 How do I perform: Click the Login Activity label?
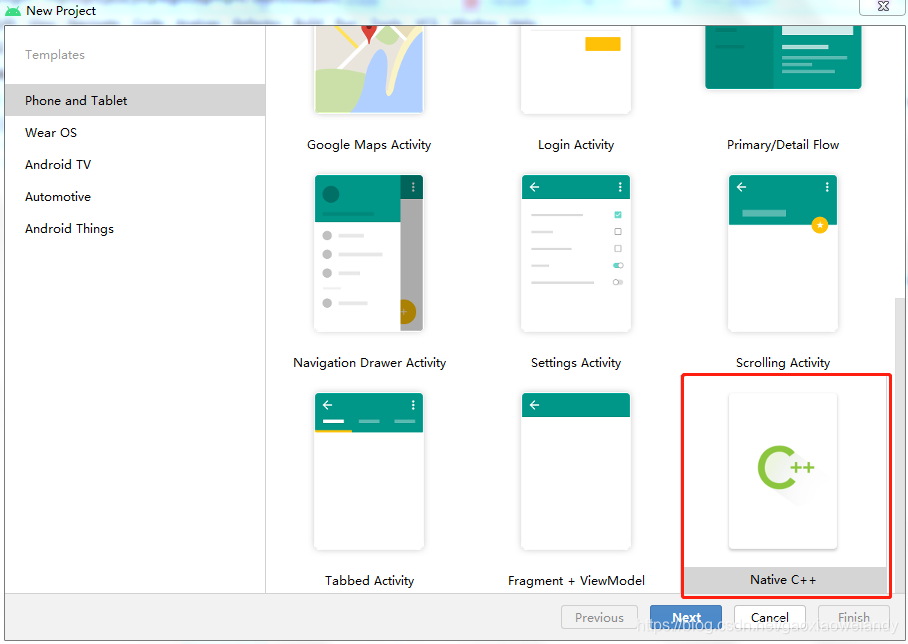pos(576,145)
